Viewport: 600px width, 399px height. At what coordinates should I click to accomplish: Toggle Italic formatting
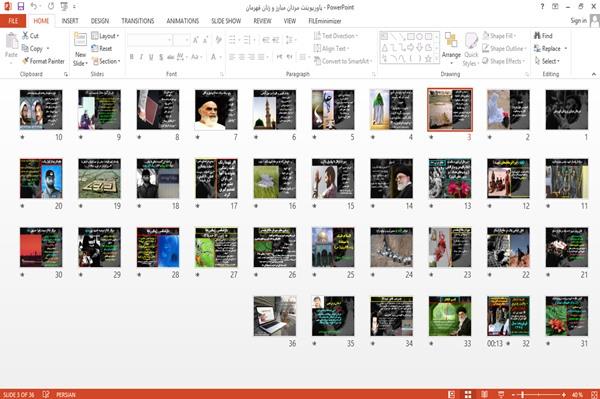141,57
